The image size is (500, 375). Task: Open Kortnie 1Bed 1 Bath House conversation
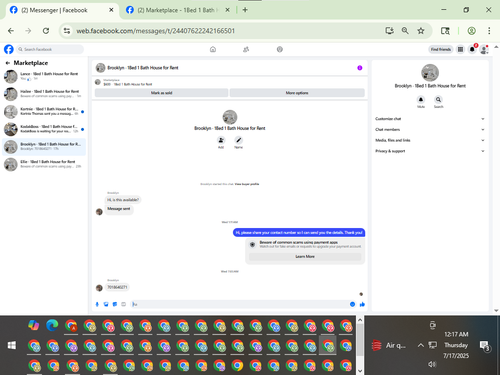44,111
